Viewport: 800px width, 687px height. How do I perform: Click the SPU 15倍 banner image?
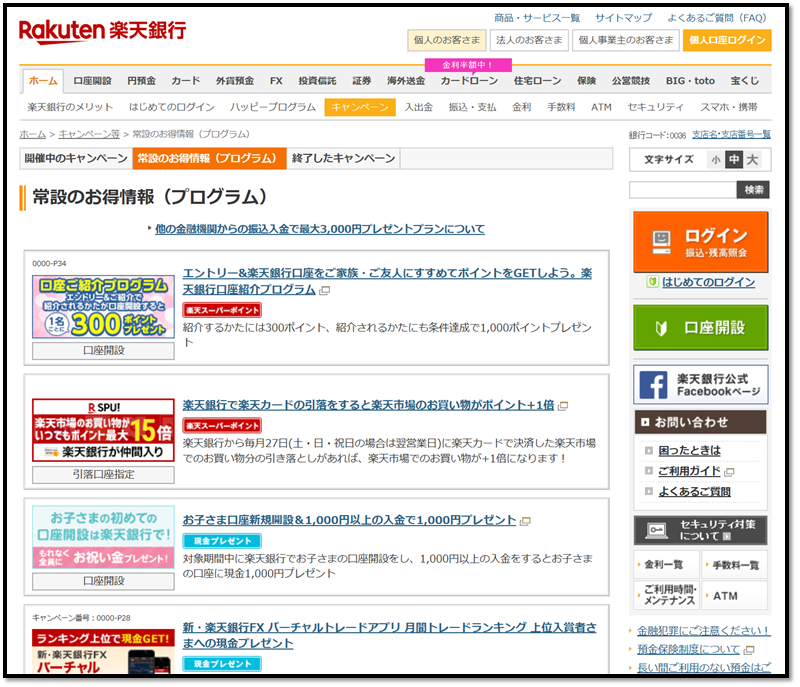point(103,430)
